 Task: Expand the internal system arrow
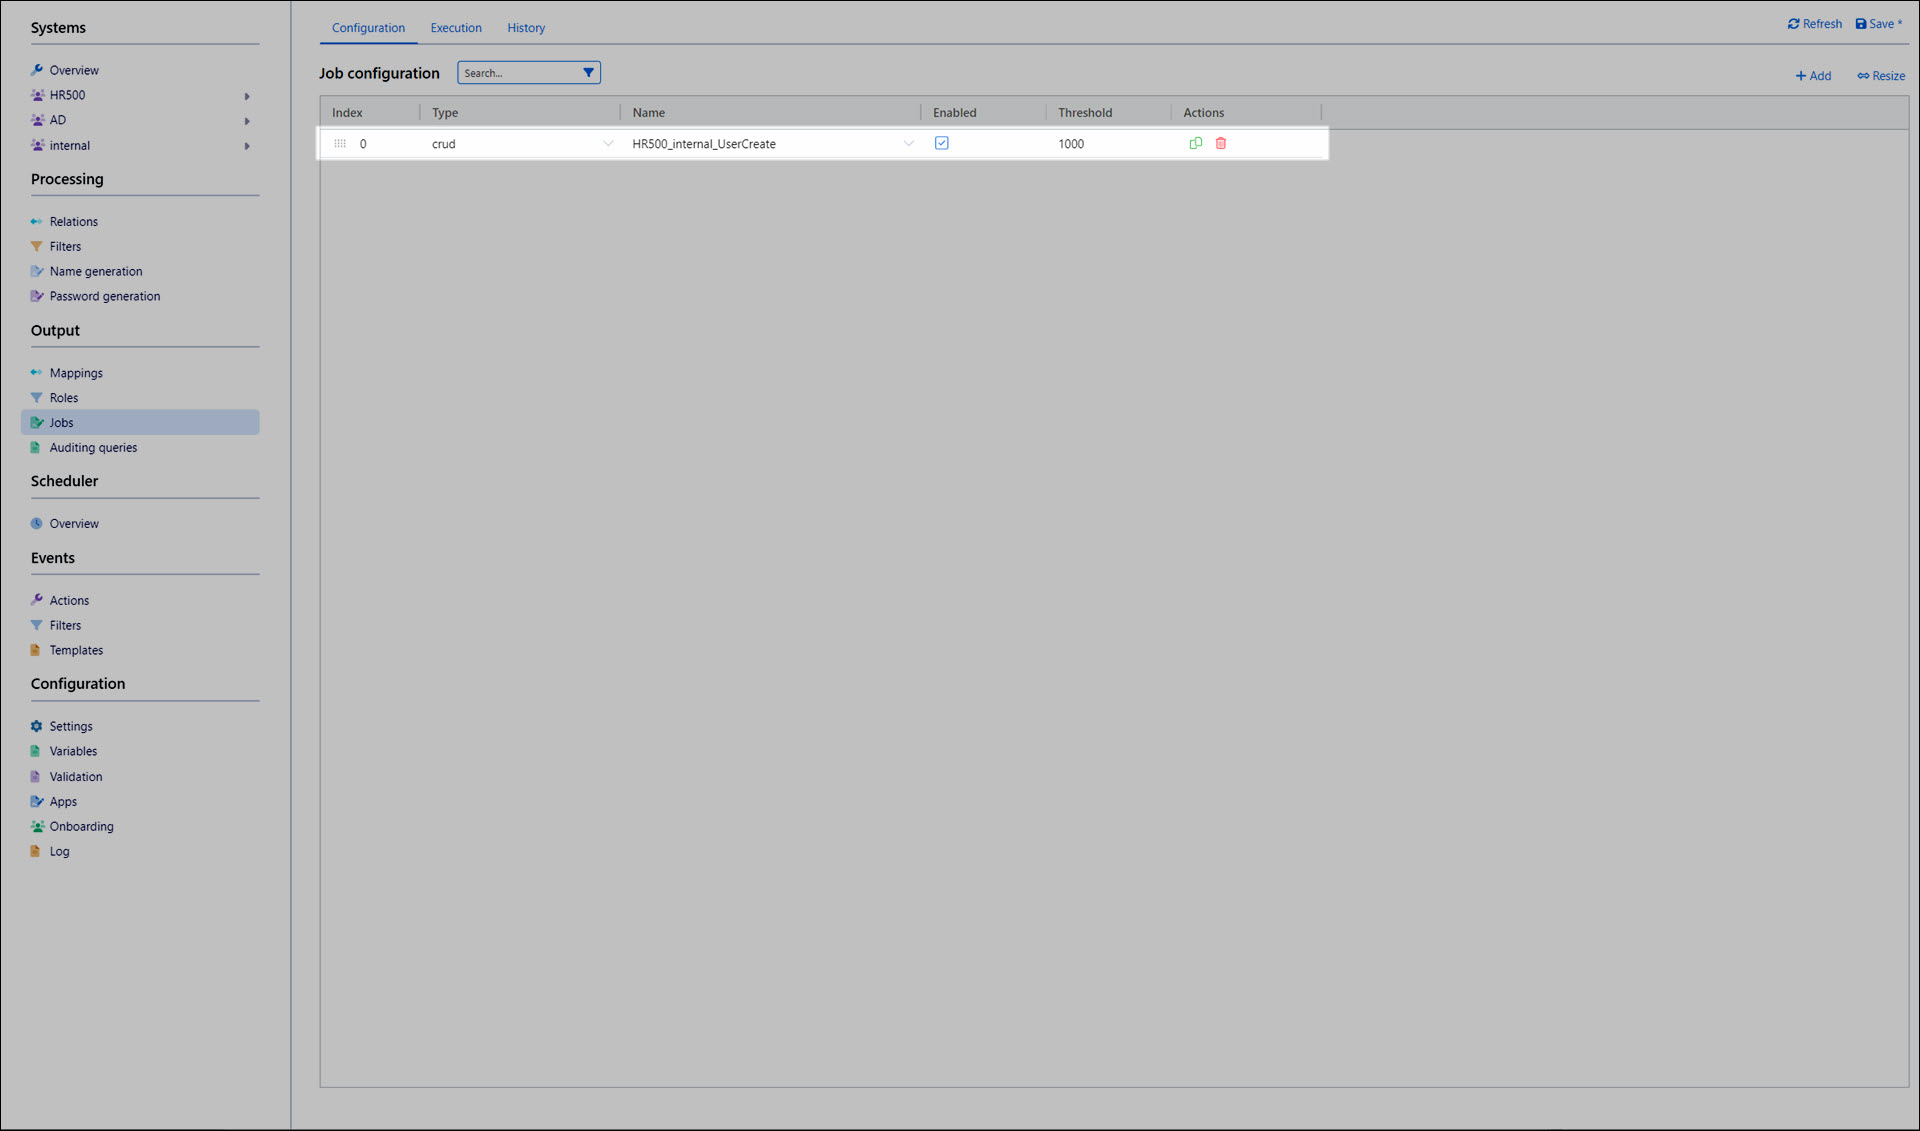click(247, 146)
